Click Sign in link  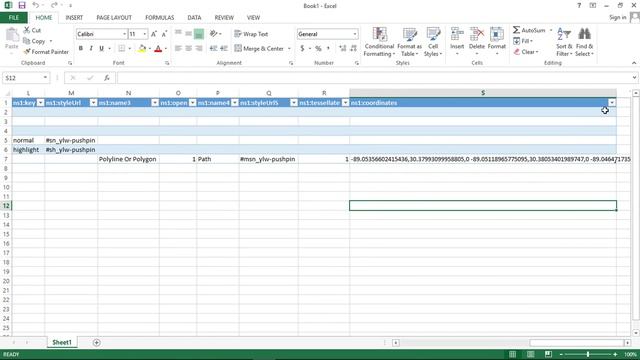point(618,17)
